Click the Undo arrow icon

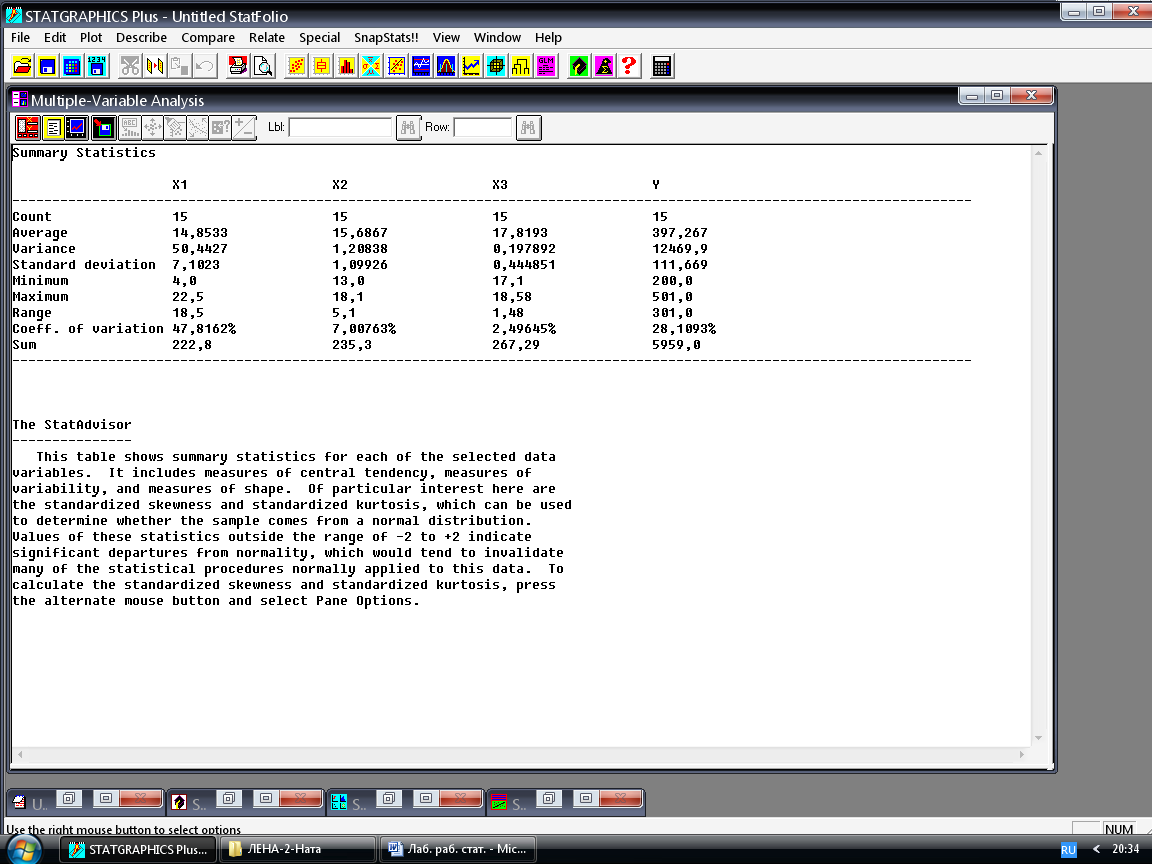[204, 66]
